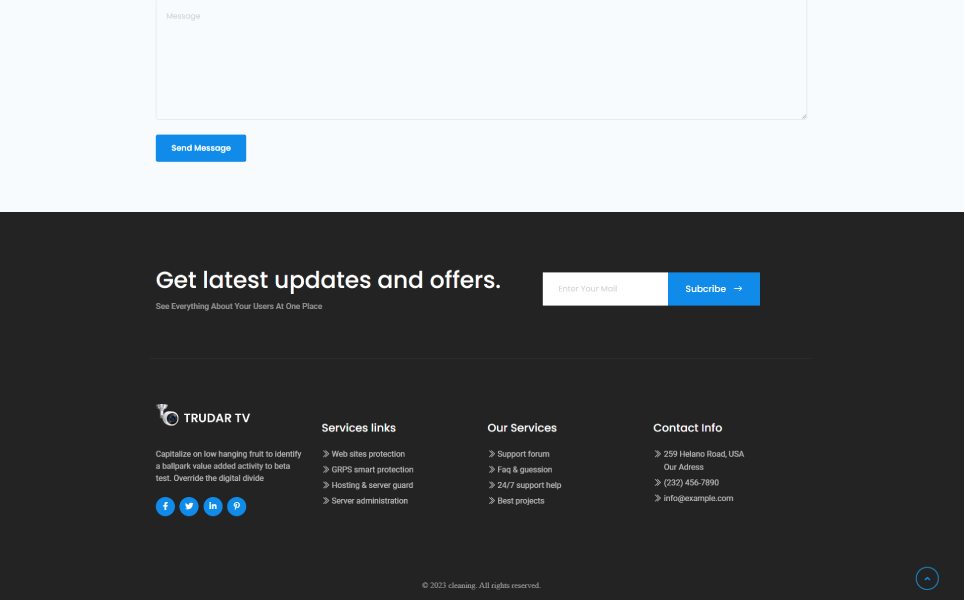Click inside the Message text area

tap(480, 60)
